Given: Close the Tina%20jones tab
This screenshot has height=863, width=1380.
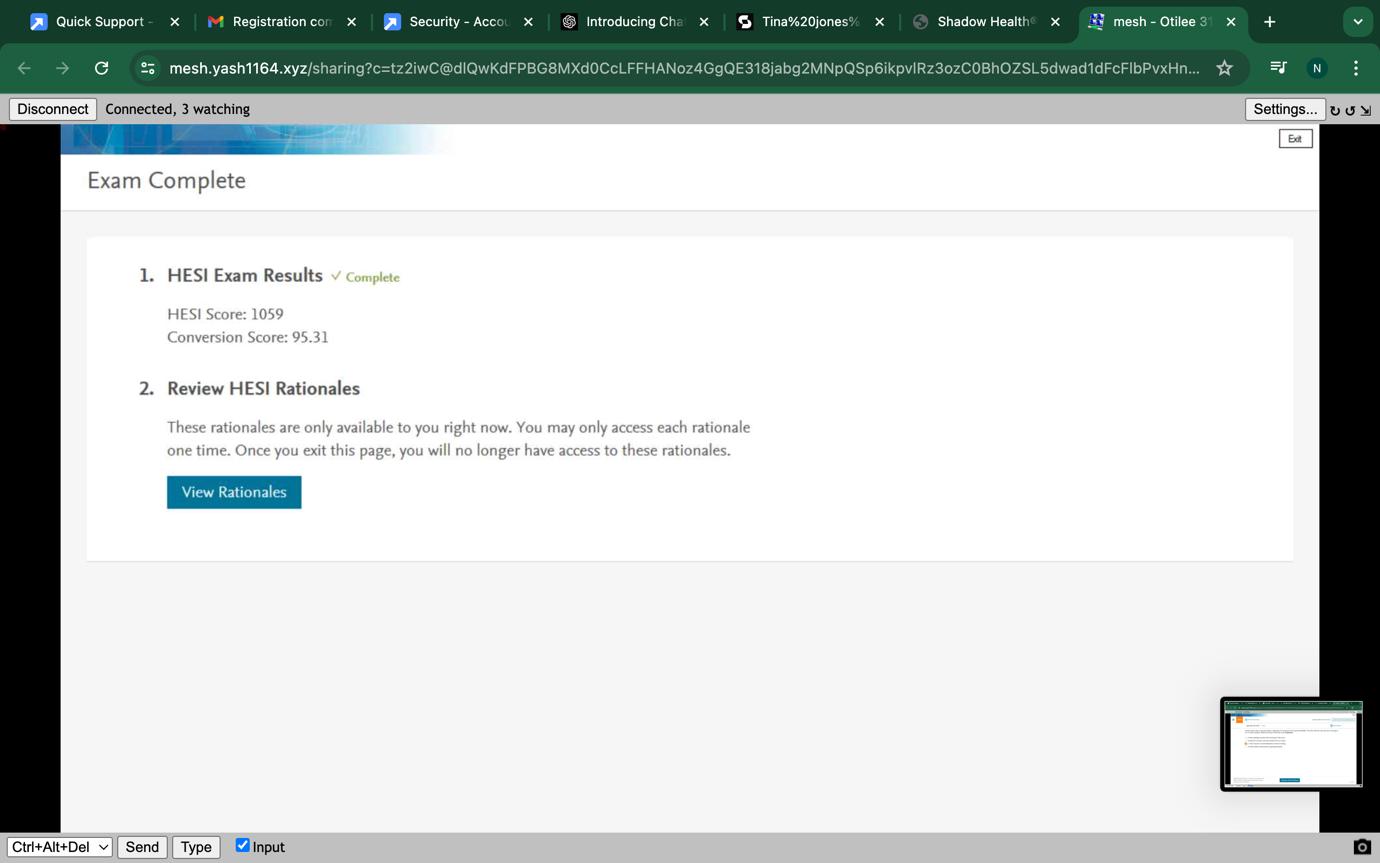Looking at the screenshot, I should click(x=880, y=21).
